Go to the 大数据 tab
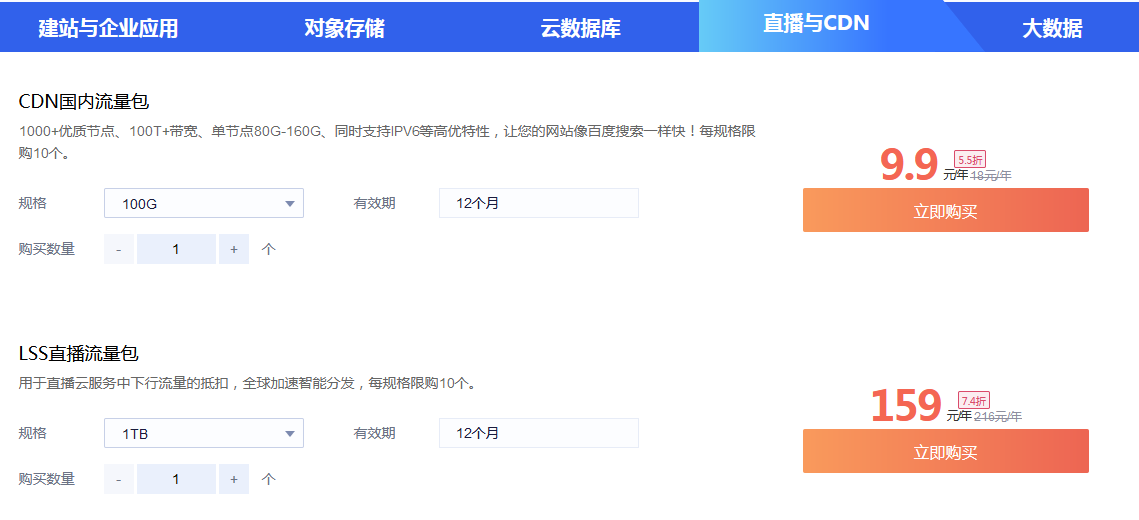The width and height of the screenshot is (1139, 520). [1052, 28]
